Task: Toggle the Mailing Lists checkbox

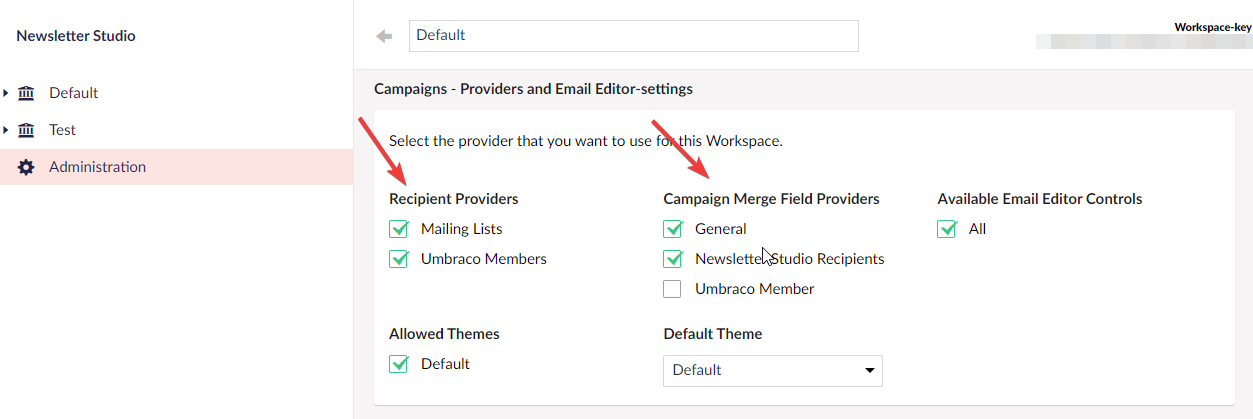Action: pos(399,229)
